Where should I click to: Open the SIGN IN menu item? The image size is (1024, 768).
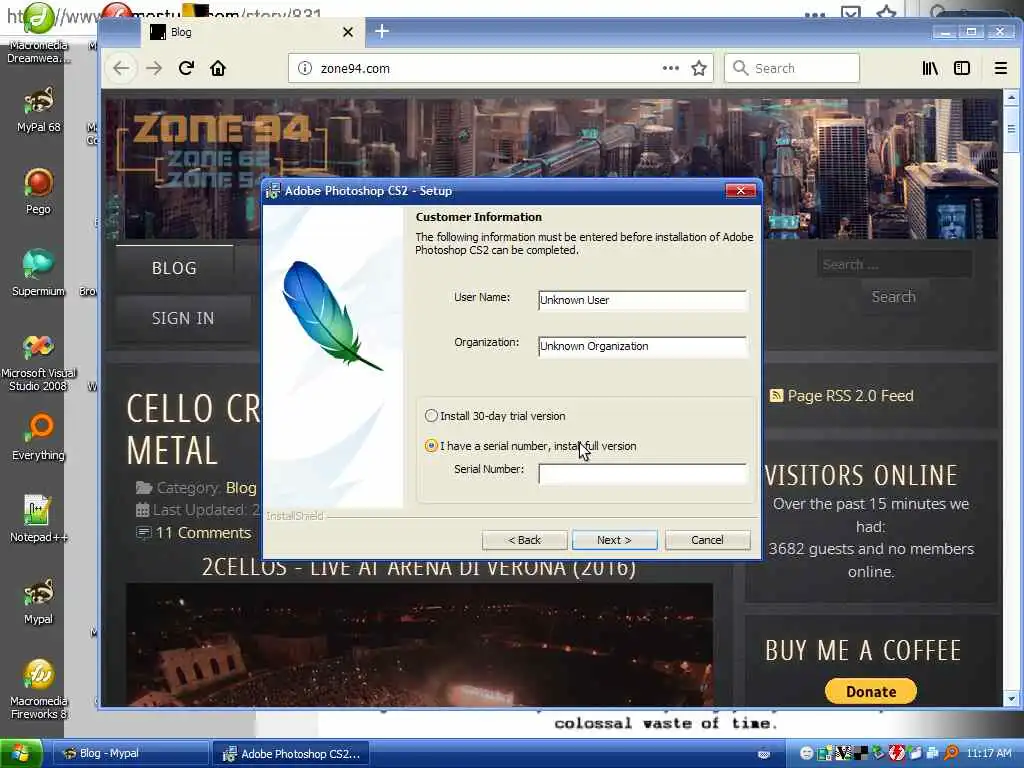click(183, 318)
